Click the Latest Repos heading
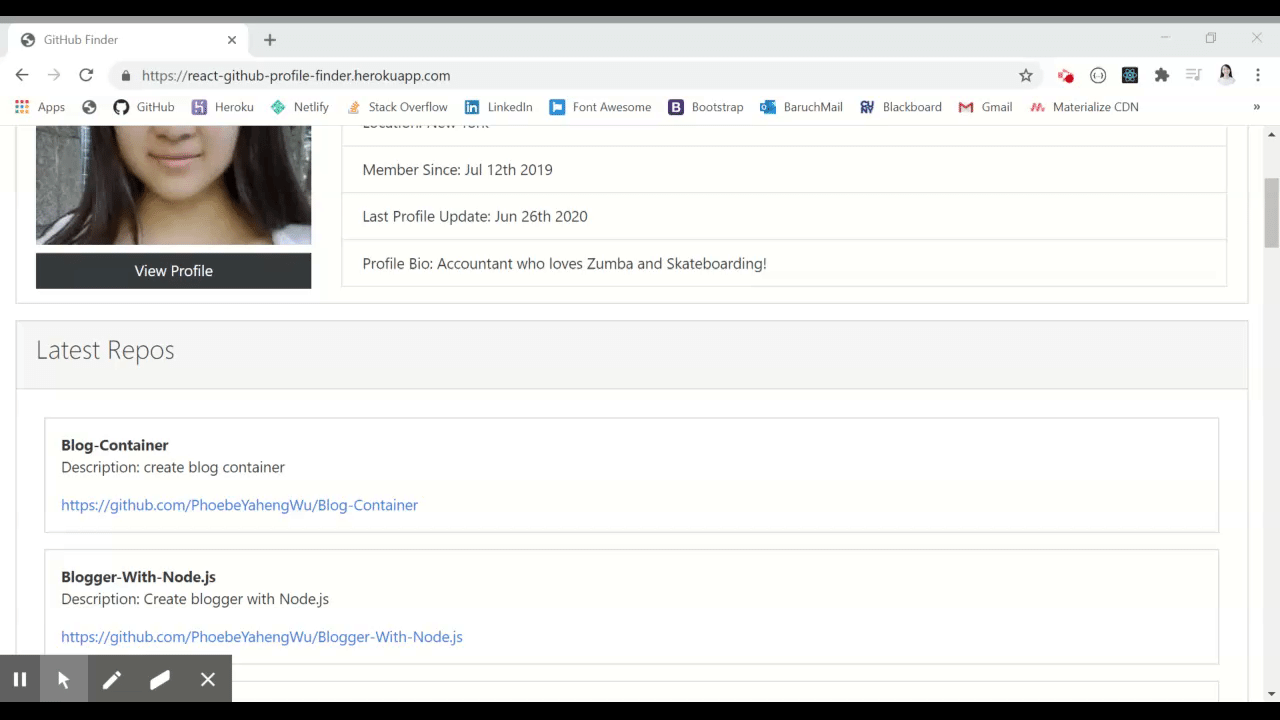1280x720 pixels. tap(105, 350)
